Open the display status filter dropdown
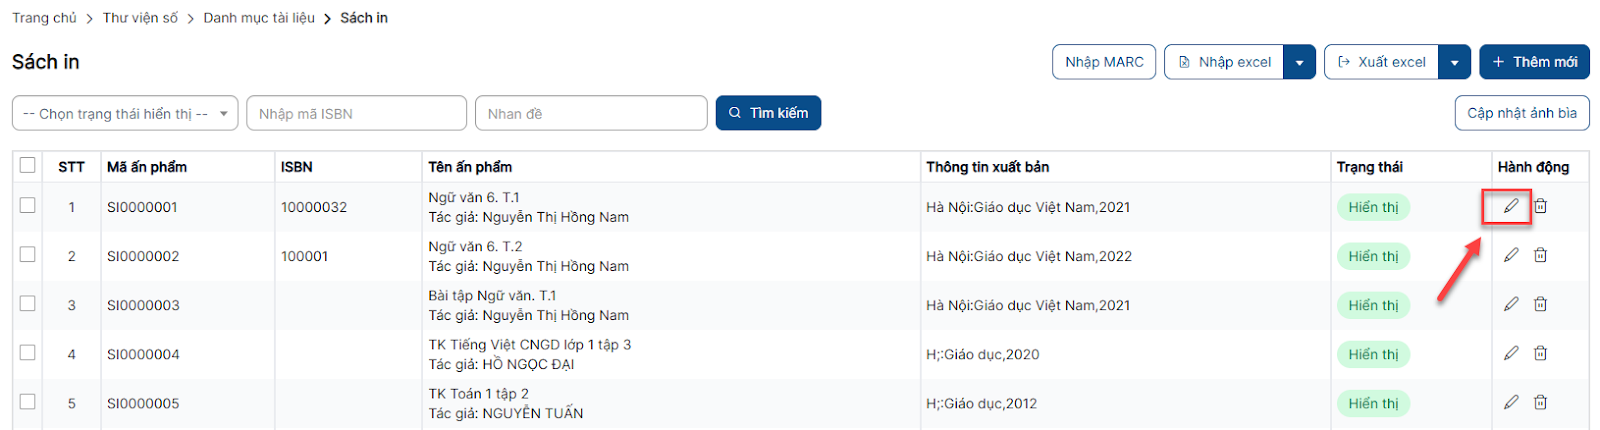The height and width of the screenshot is (430, 1600). (x=125, y=113)
